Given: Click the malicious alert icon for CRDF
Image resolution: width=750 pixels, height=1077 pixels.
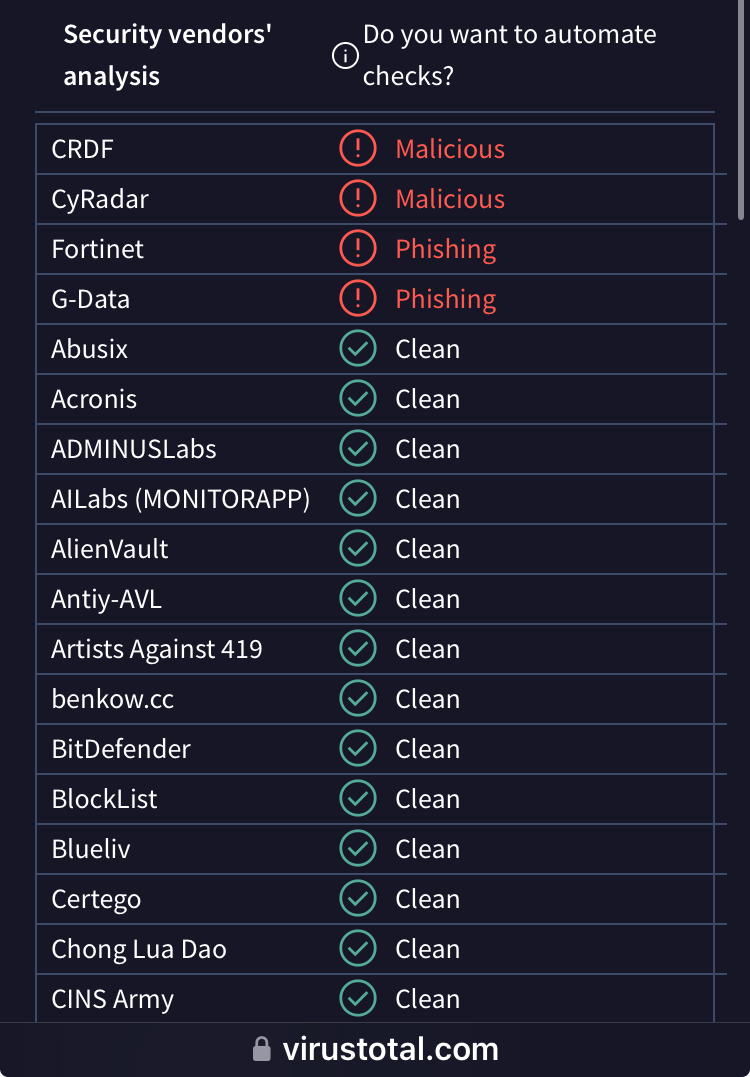Looking at the screenshot, I should click(357, 149).
